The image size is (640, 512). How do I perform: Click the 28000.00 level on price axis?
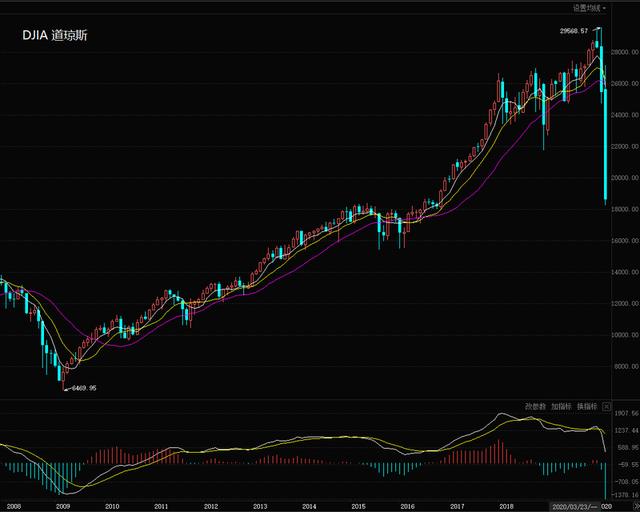coord(625,52)
